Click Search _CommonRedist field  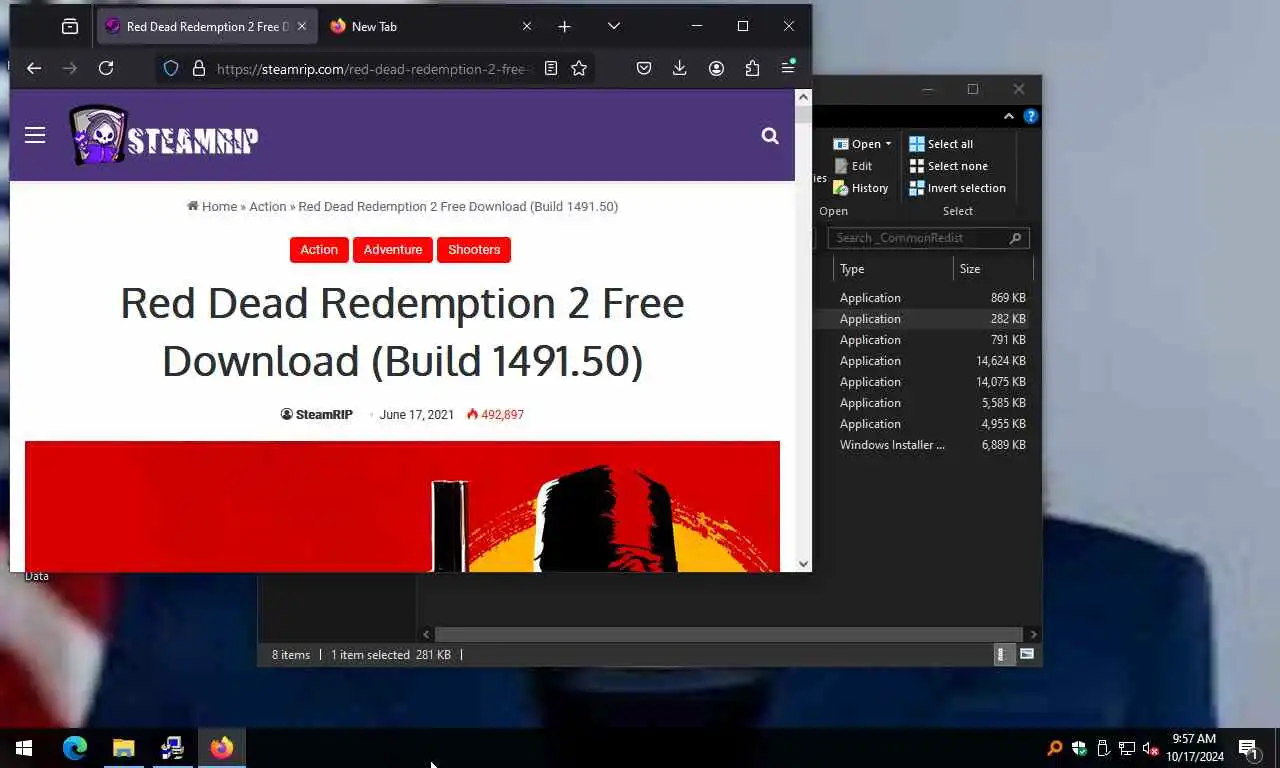pyautogui.click(x=928, y=238)
